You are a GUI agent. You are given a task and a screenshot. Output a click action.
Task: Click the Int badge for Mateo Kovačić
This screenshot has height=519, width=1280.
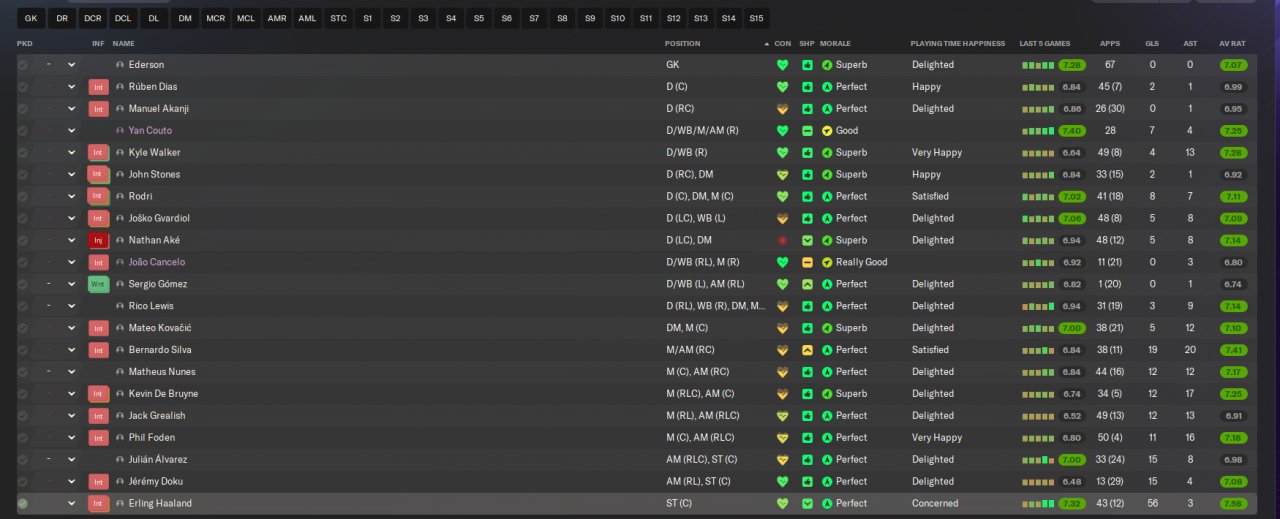coord(98,328)
